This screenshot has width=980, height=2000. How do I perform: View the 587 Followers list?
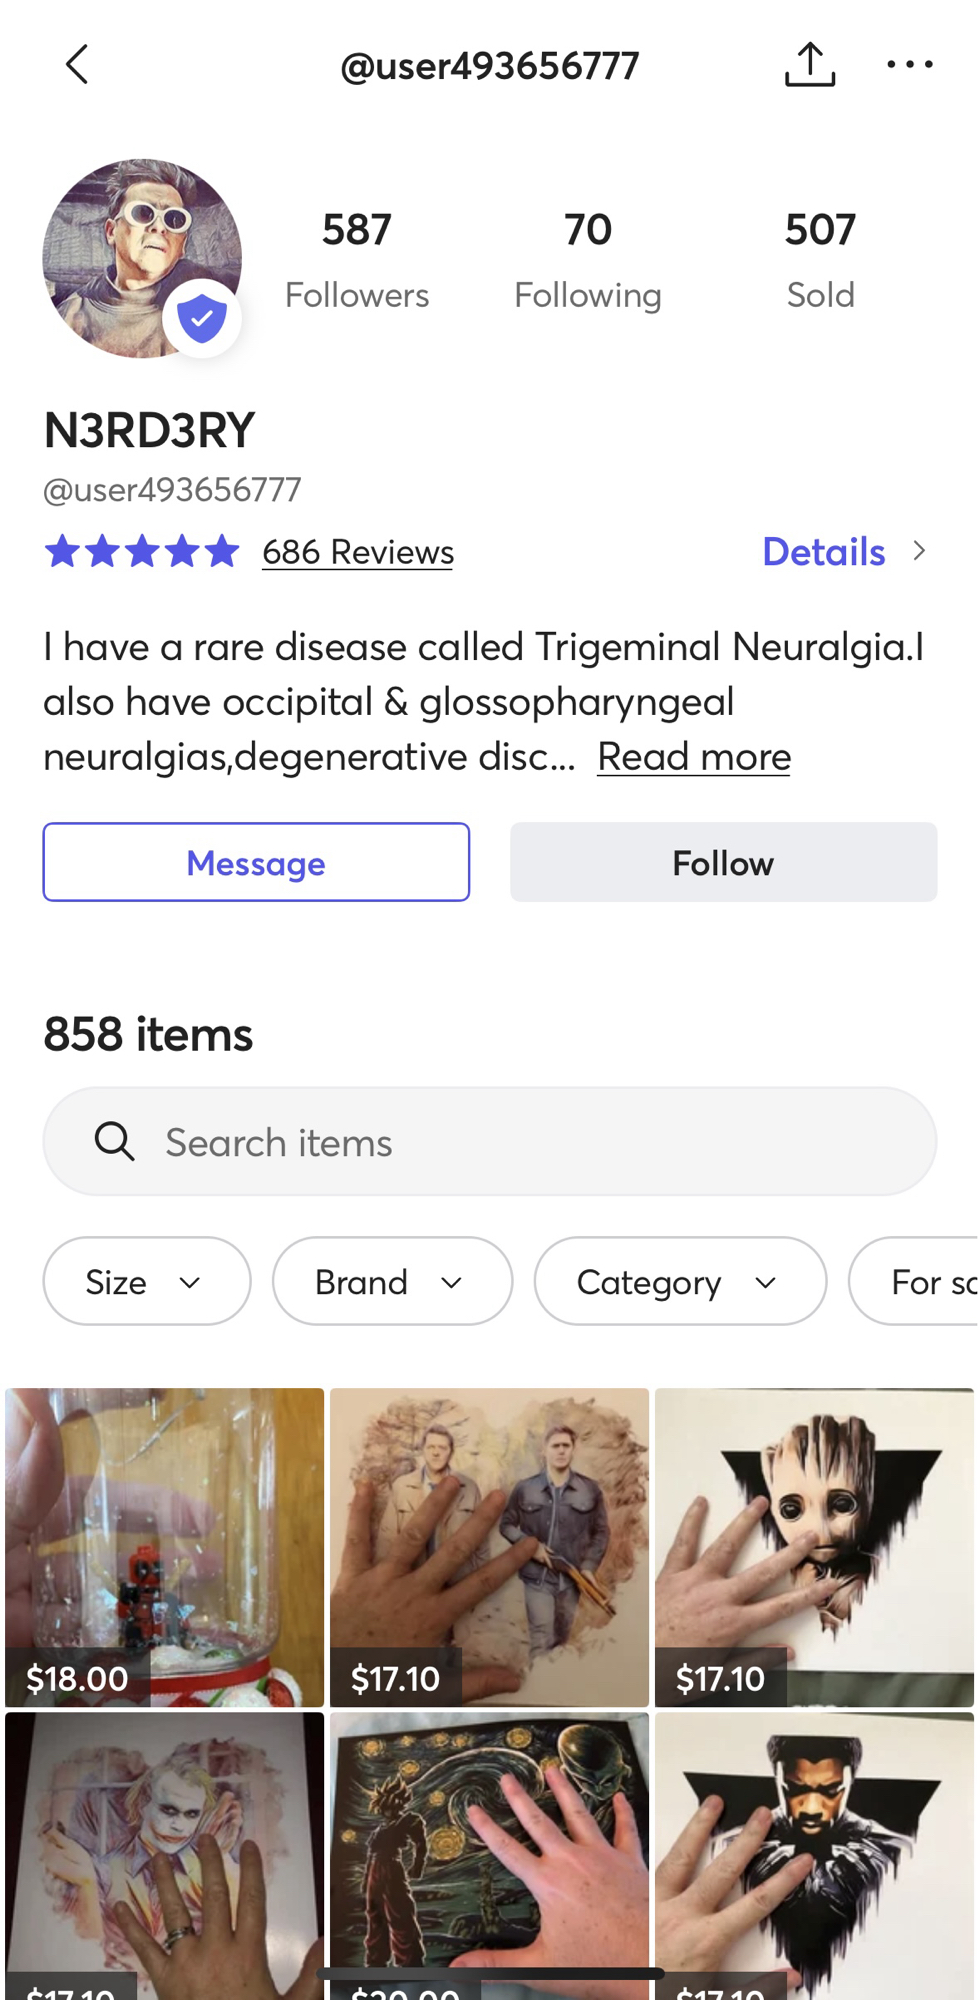click(357, 258)
